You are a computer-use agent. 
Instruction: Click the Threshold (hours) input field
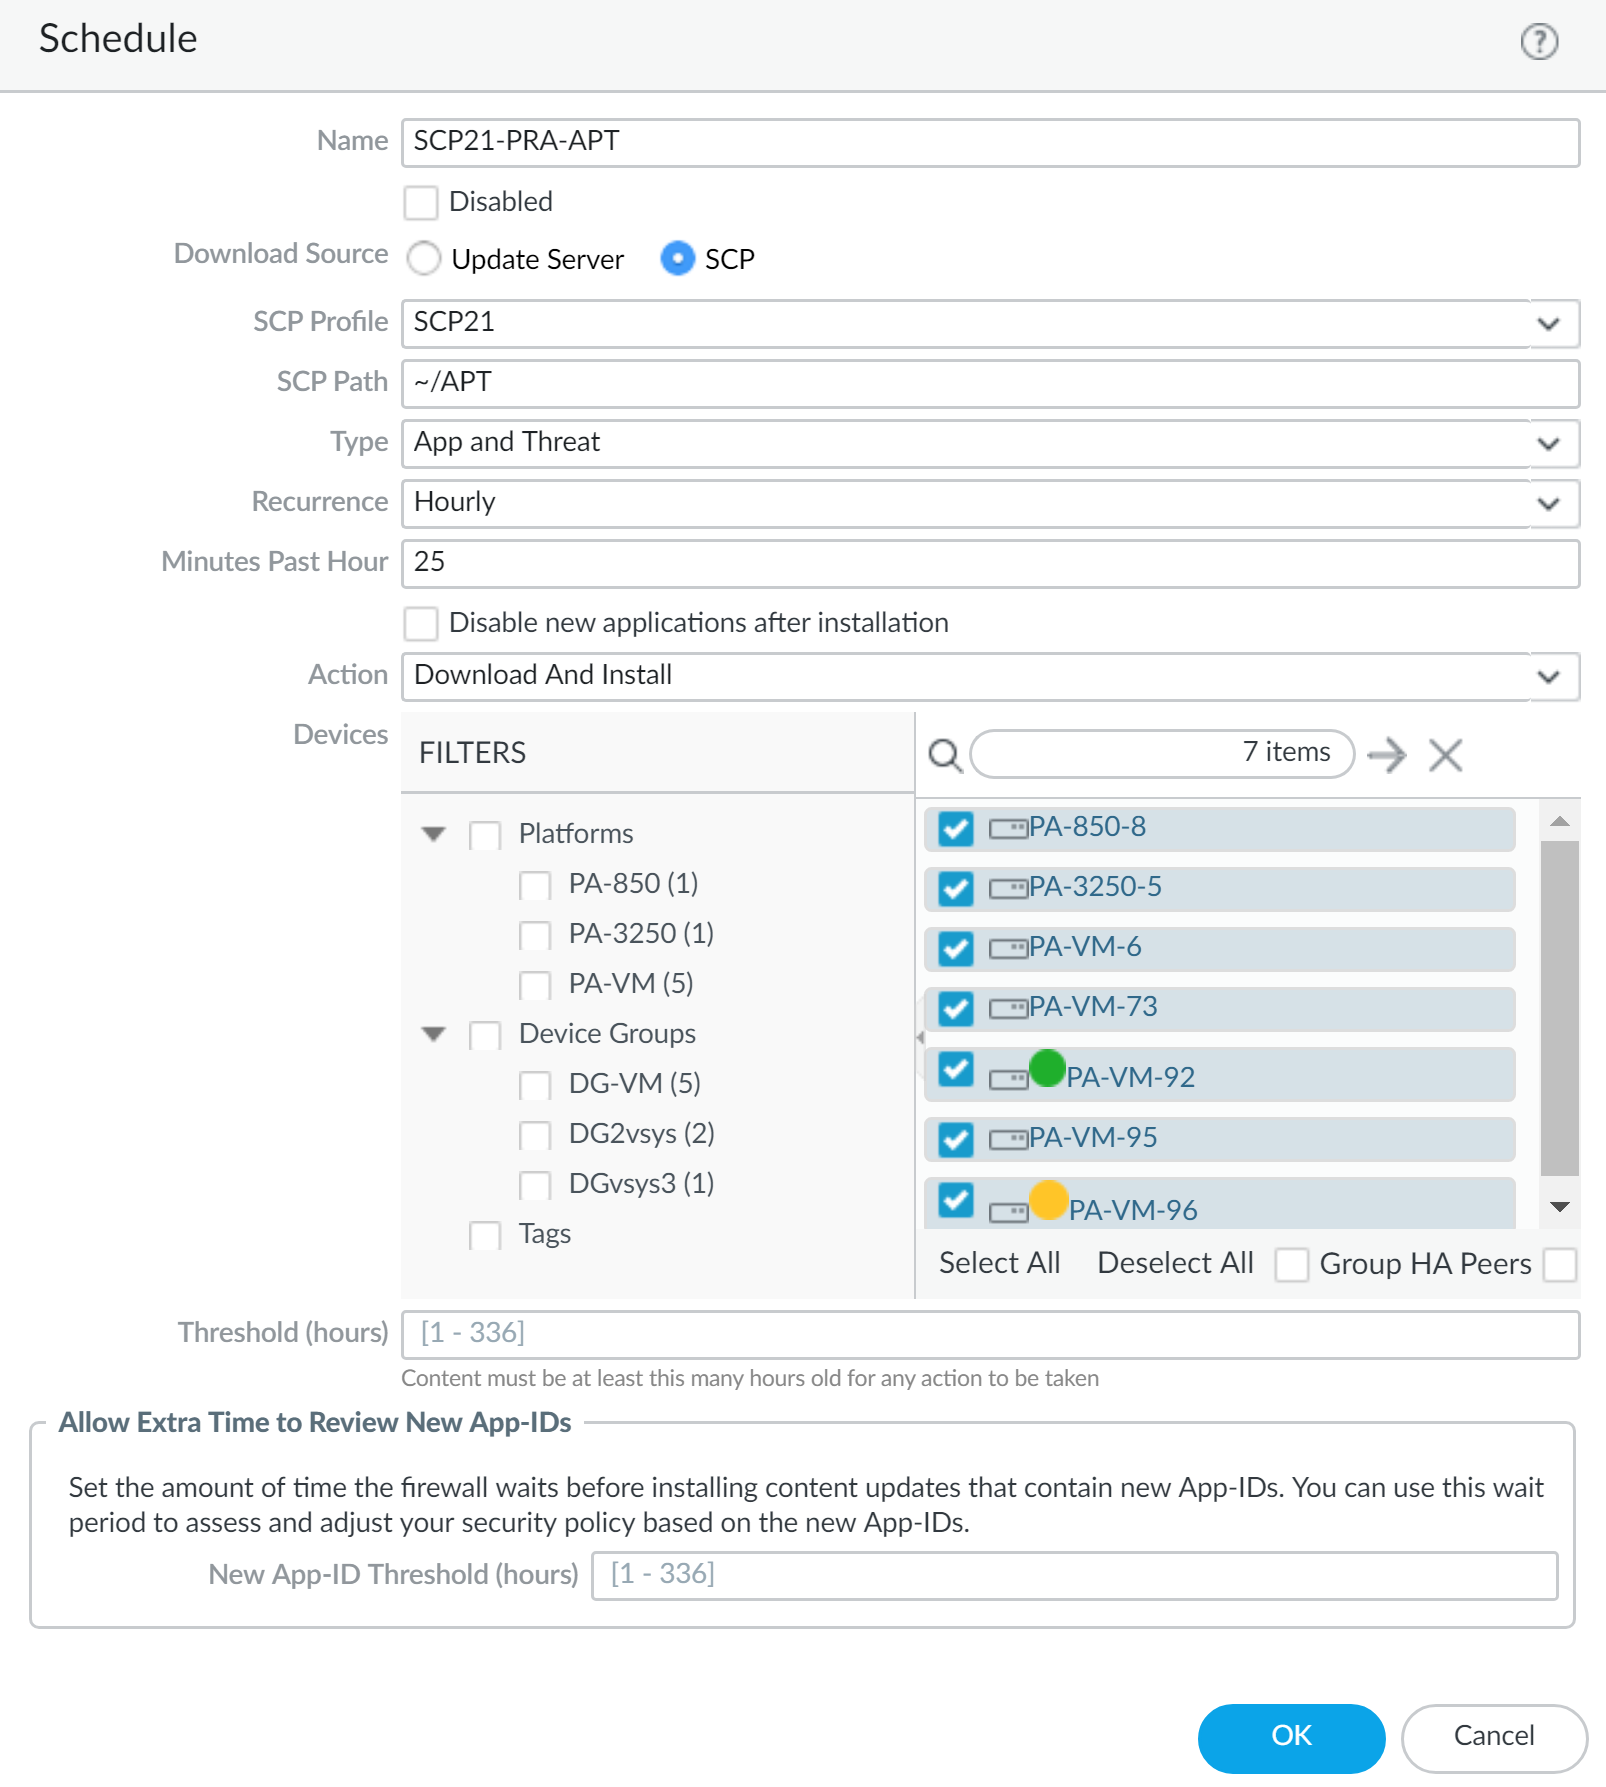point(990,1334)
